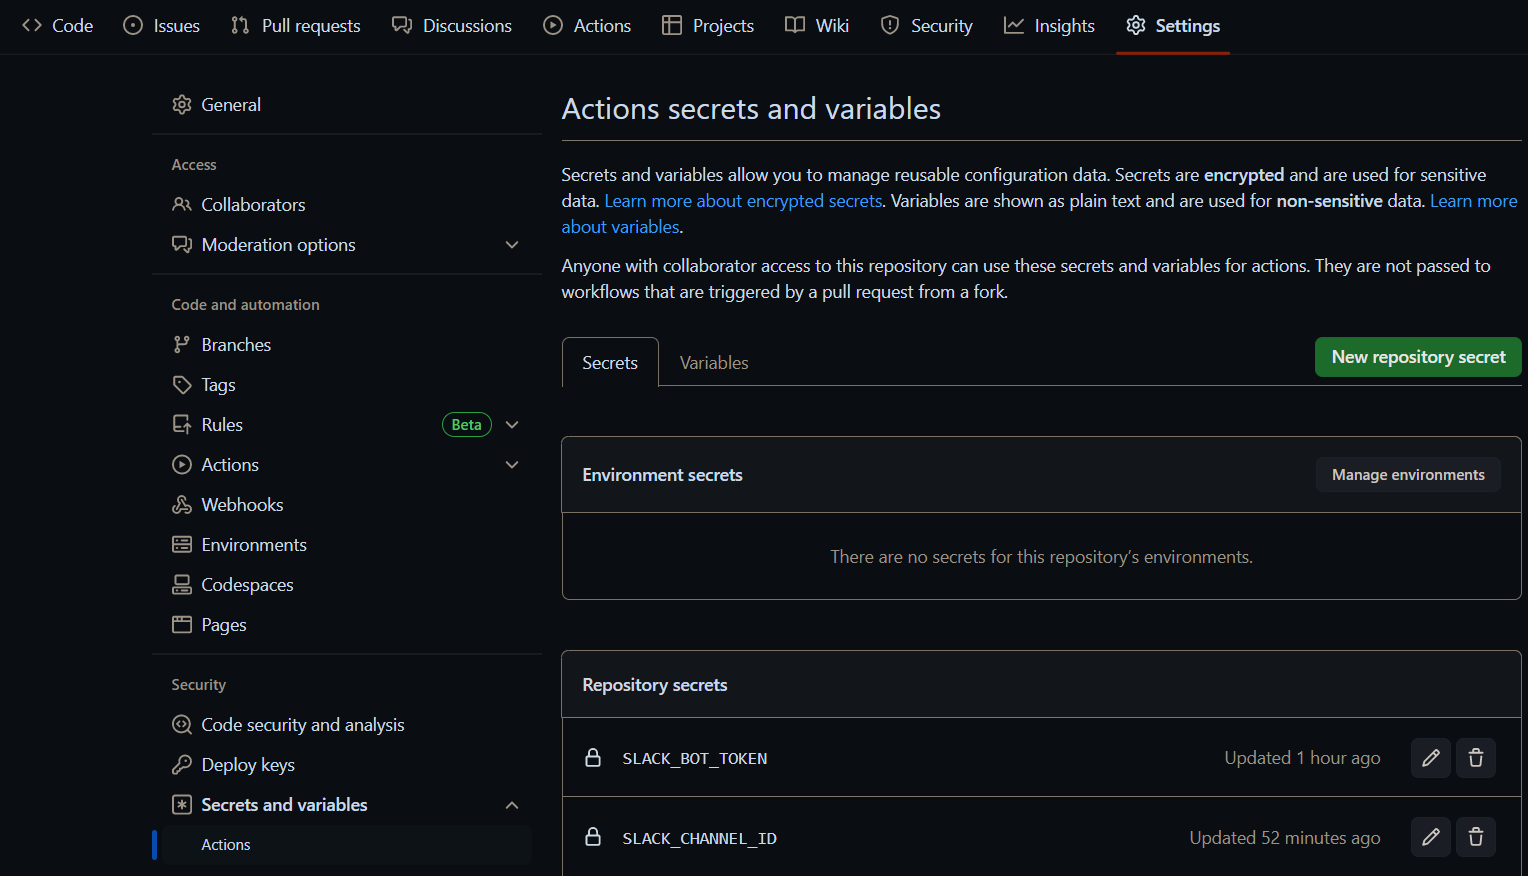Expand the Actions settings submenu
1528x876 pixels.
coord(512,465)
